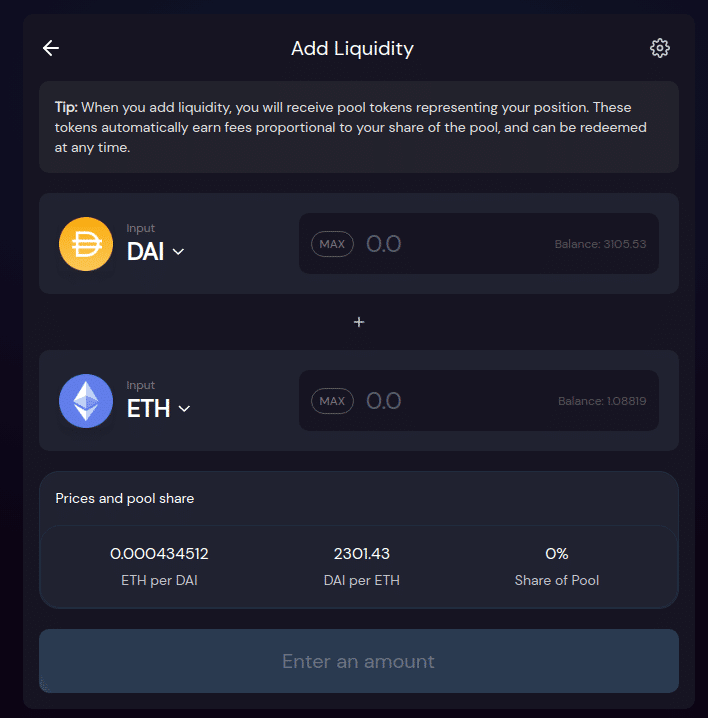Open the settings gear icon
Image resolution: width=708 pixels, height=718 pixels.
point(659,48)
